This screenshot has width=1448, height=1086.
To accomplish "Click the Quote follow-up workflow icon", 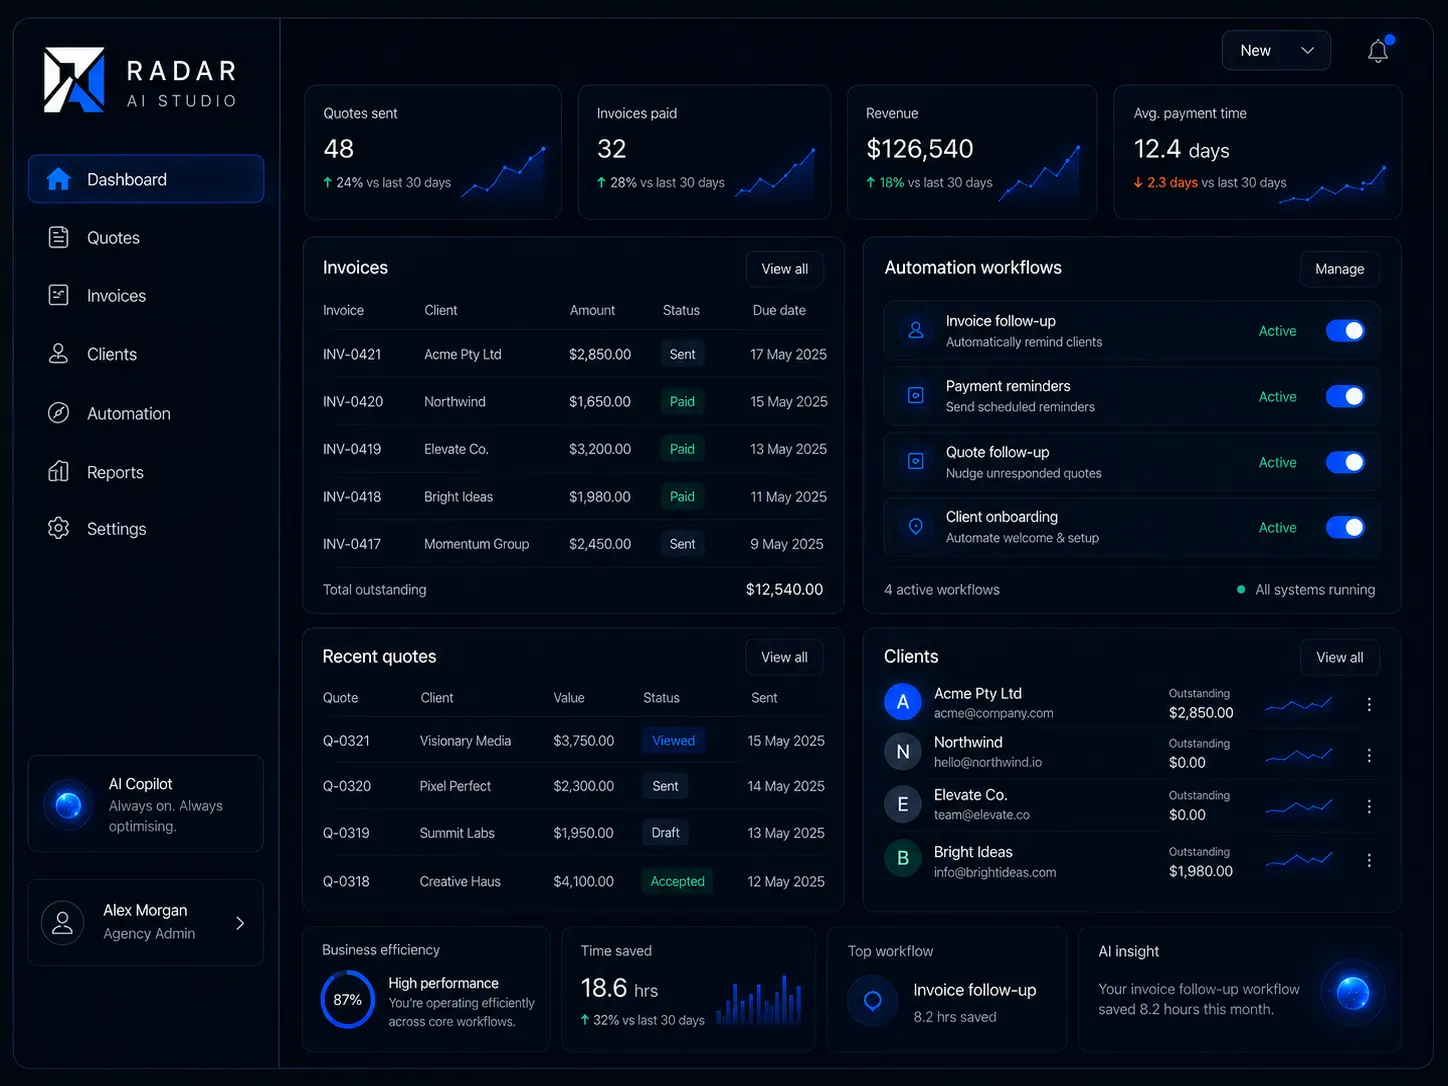I will click(x=915, y=461).
